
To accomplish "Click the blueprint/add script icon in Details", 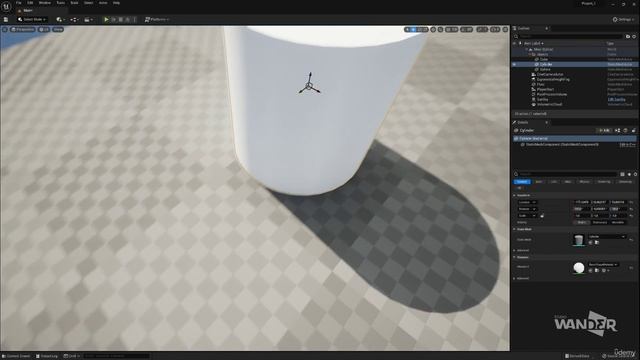I will (x=617, y=130).
